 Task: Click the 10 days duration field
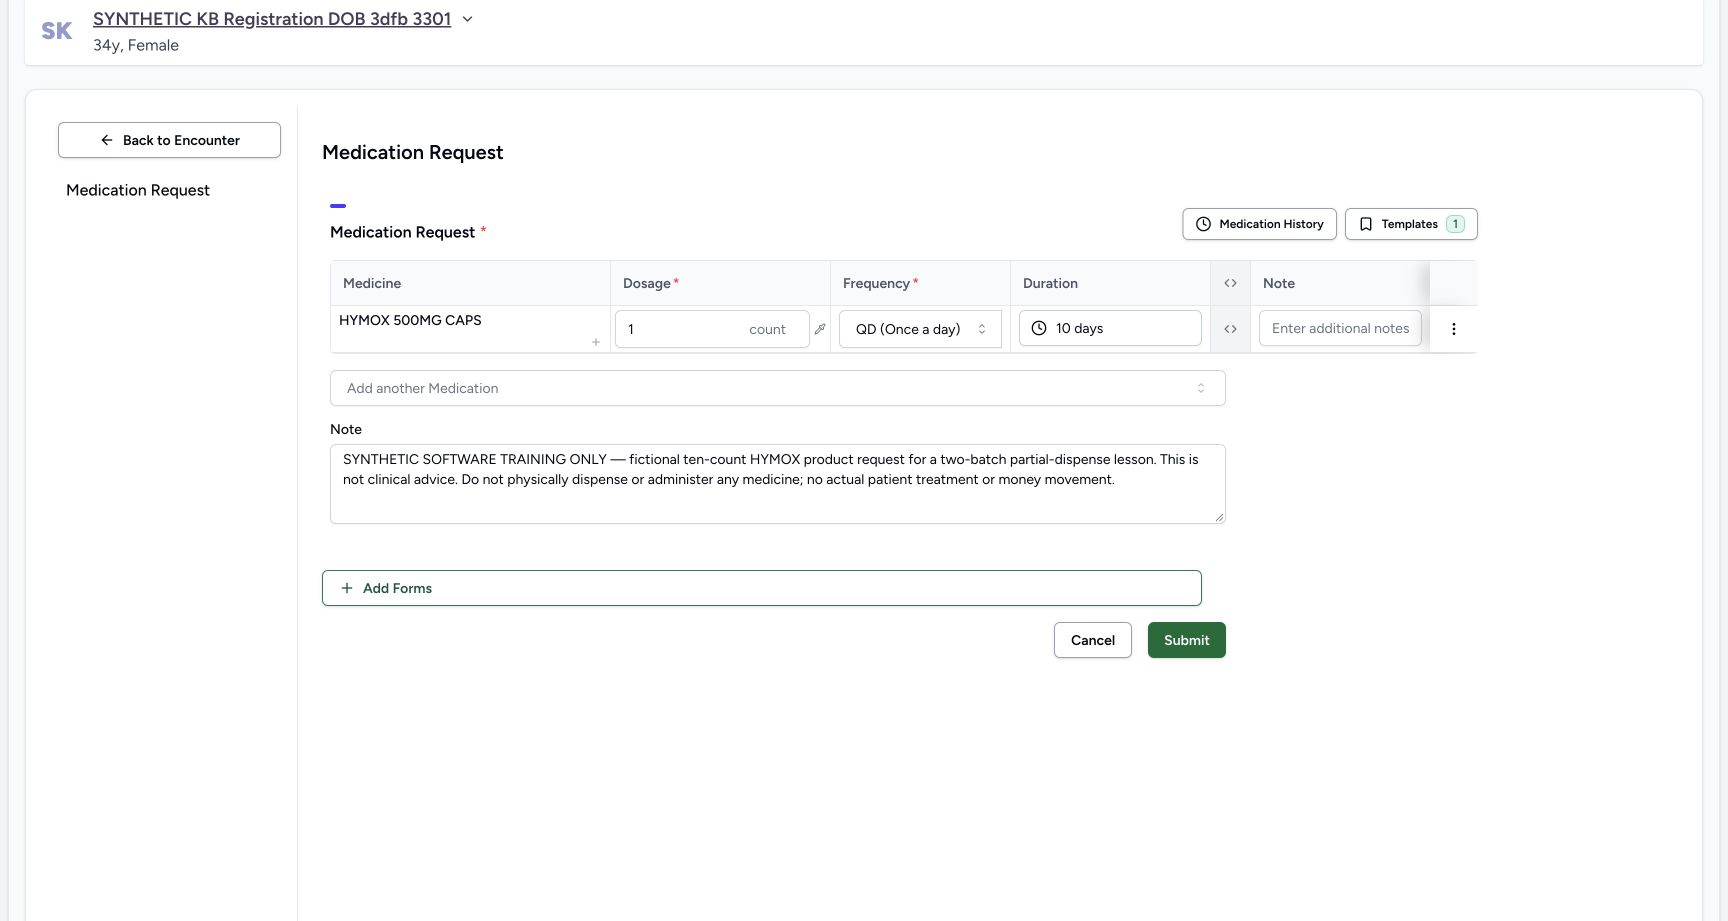(x=1110, y=328)
